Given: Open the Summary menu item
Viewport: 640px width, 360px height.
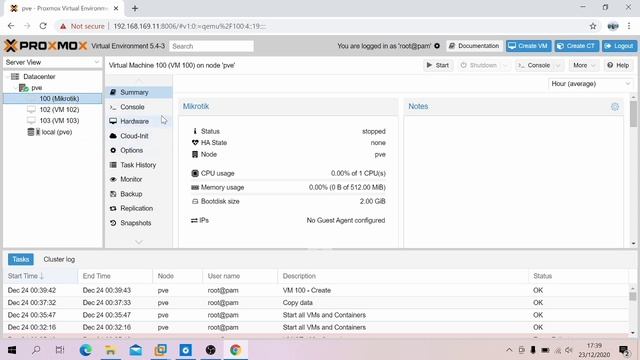Looking at the screenshot, I should (139, 92).
